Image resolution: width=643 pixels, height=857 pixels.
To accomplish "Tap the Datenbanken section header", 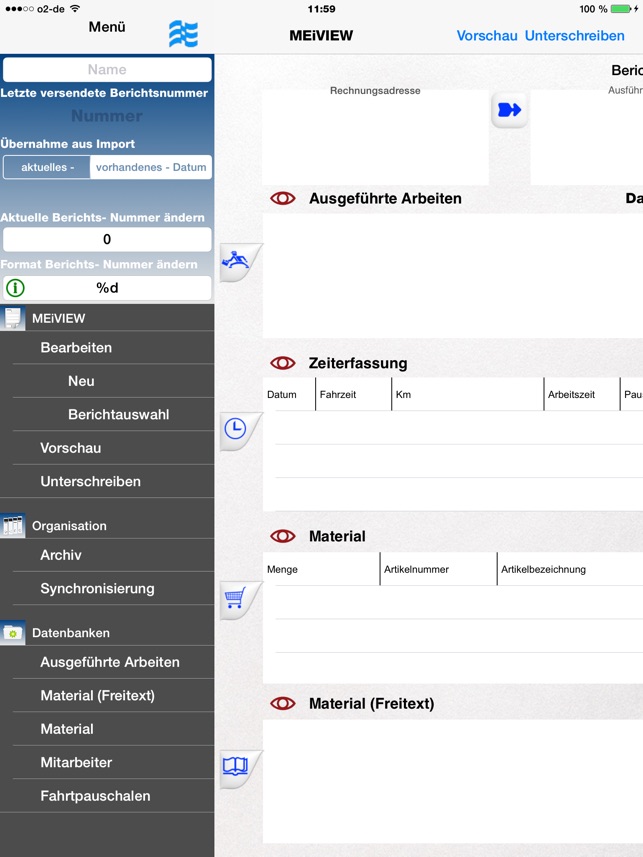I will pos(107,633).
